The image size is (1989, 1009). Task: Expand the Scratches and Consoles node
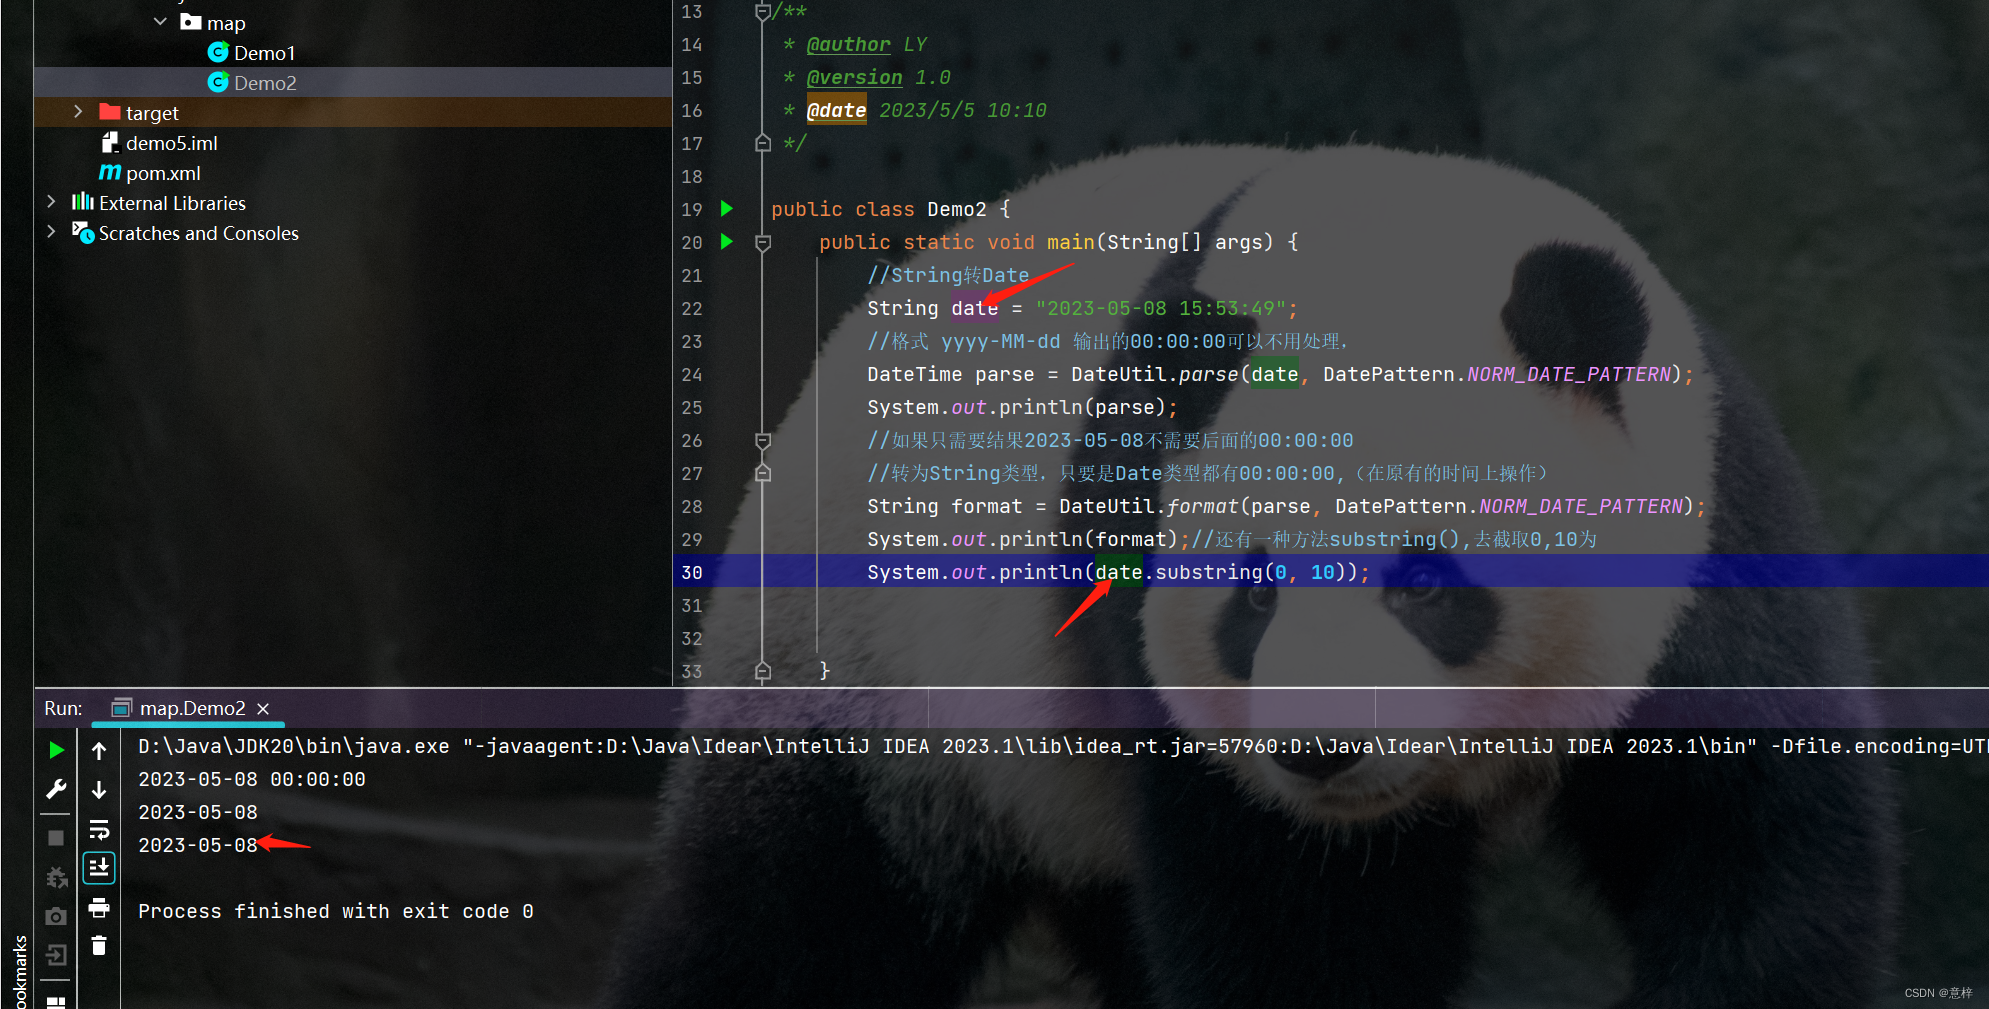(51, 232)
